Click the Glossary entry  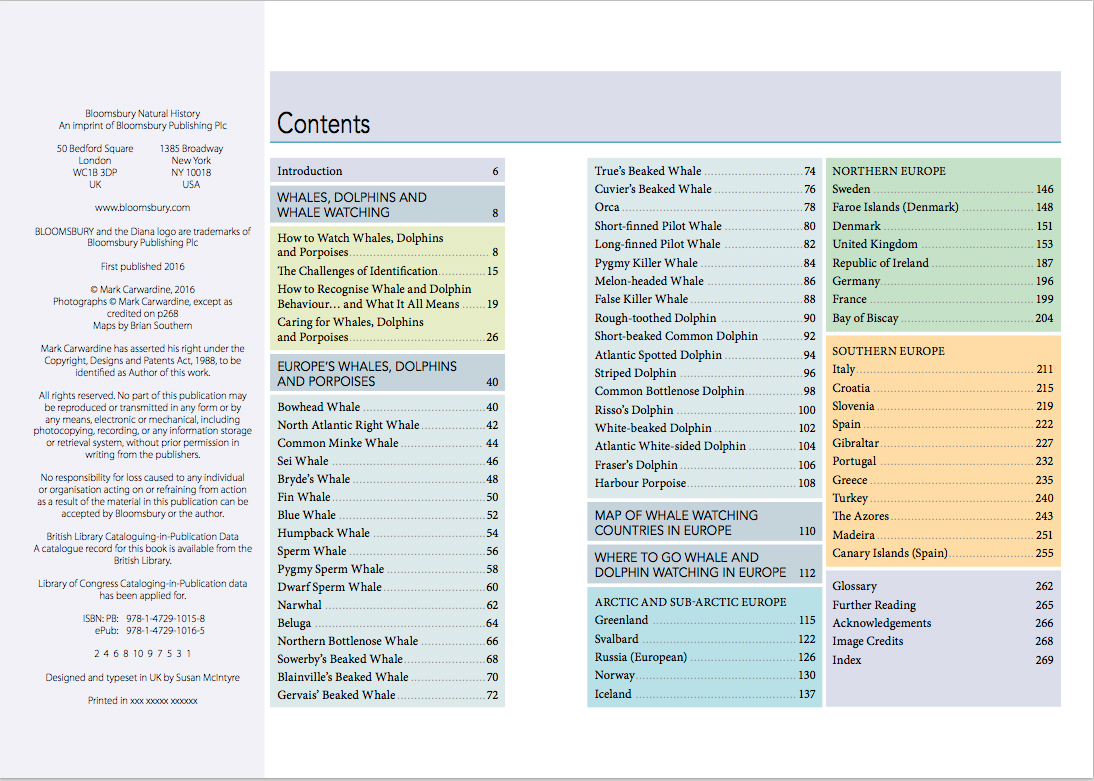click(943, 586)
